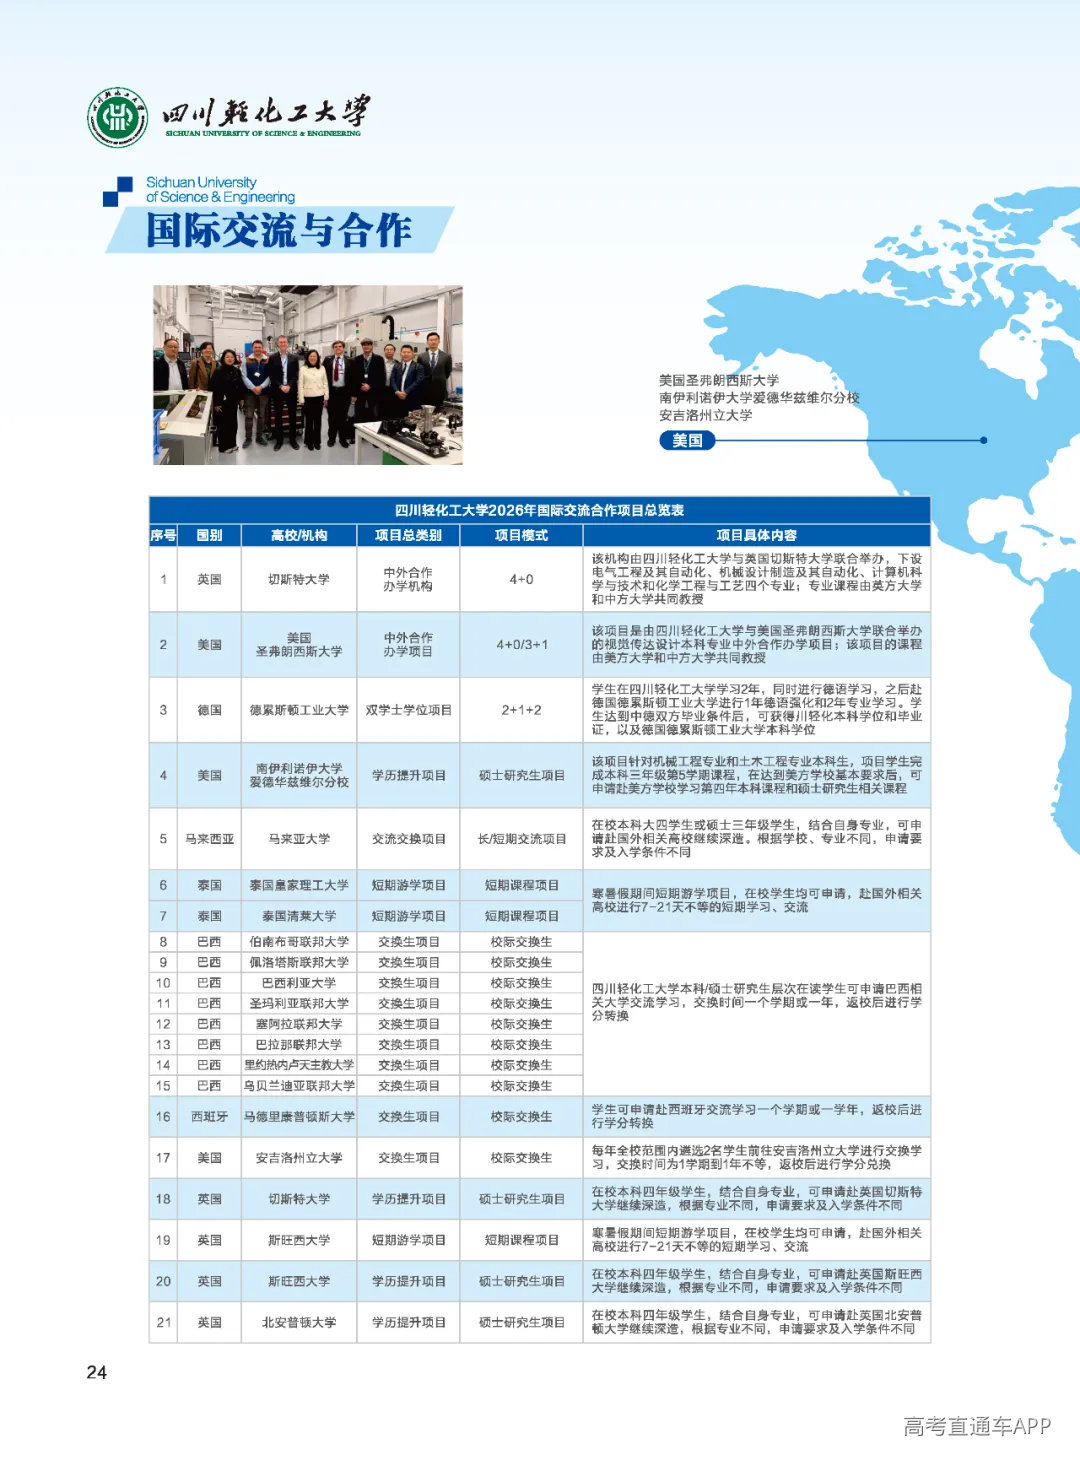Select 中外合作办学机构 cell in row 1

(x=408, y=579)
